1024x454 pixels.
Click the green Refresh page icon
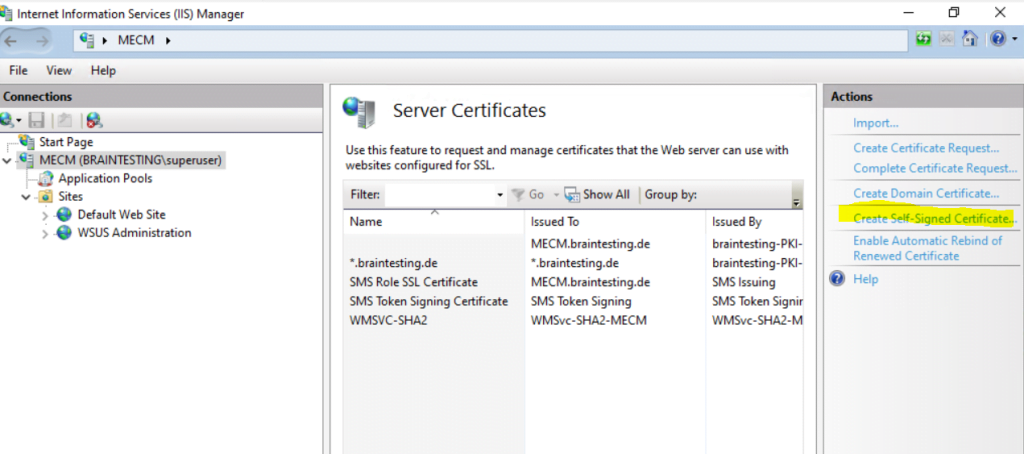point(923,39)
